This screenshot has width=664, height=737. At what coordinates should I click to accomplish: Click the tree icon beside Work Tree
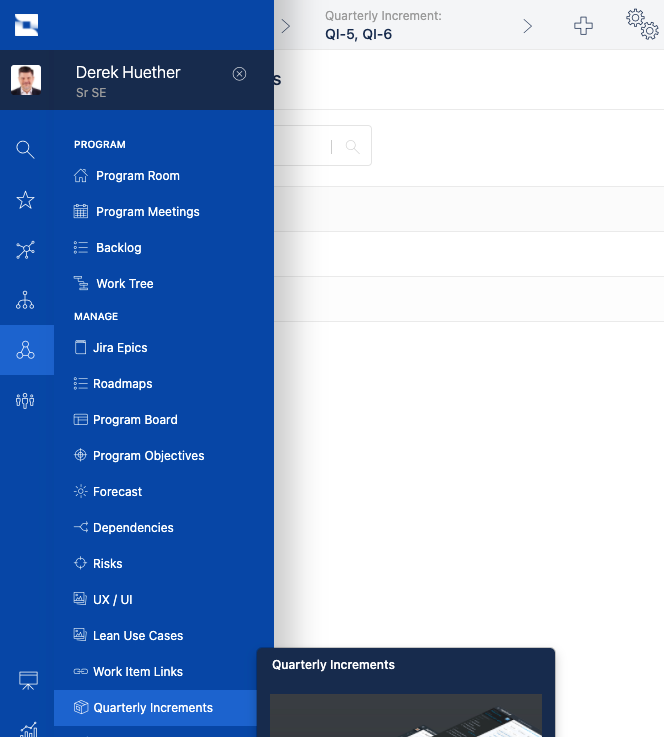(x=81, y=283)
